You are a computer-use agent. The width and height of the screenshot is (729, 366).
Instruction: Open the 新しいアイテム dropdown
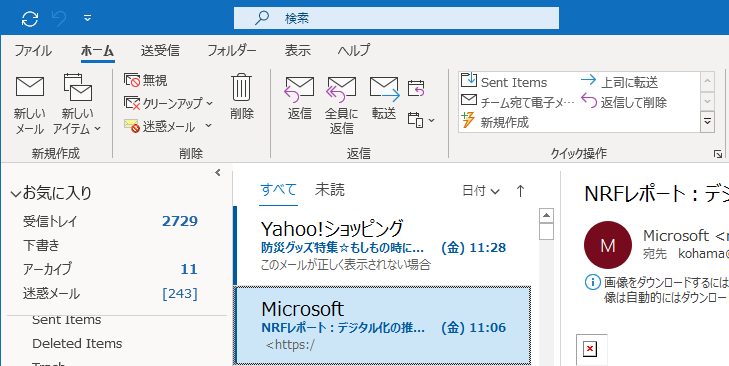(77, 105)
